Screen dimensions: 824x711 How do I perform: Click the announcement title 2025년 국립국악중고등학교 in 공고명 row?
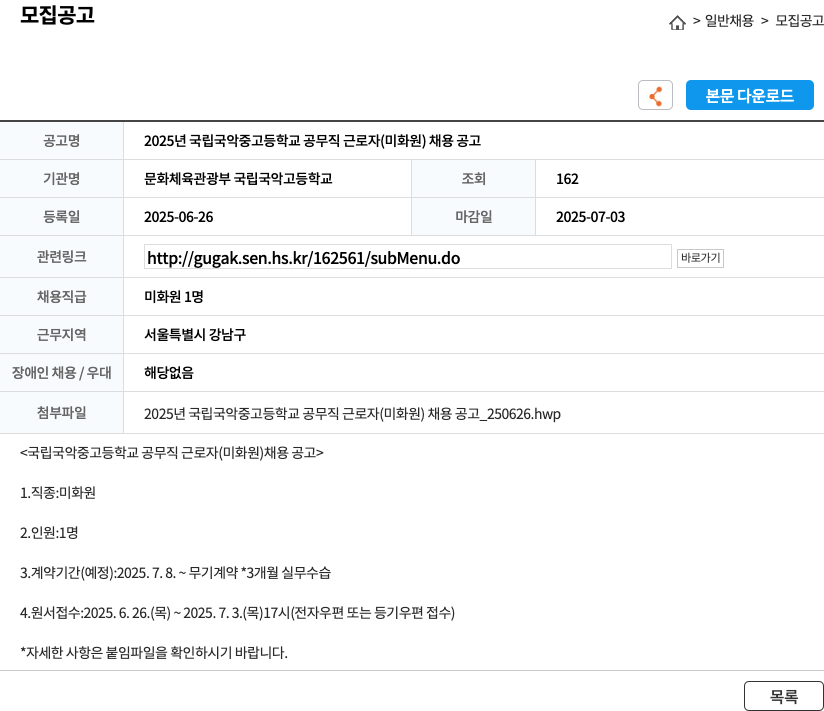point(312,141)
